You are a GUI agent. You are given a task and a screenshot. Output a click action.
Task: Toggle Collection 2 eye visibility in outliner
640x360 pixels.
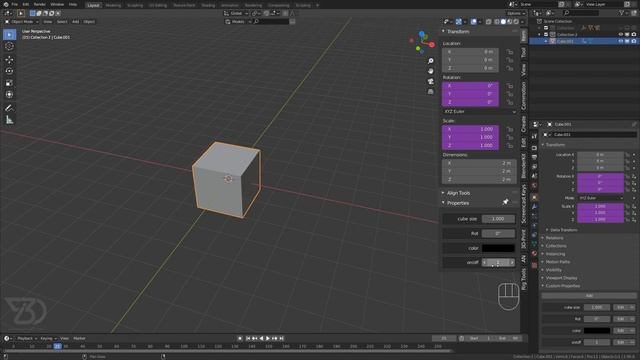click(x=620, y=35)
